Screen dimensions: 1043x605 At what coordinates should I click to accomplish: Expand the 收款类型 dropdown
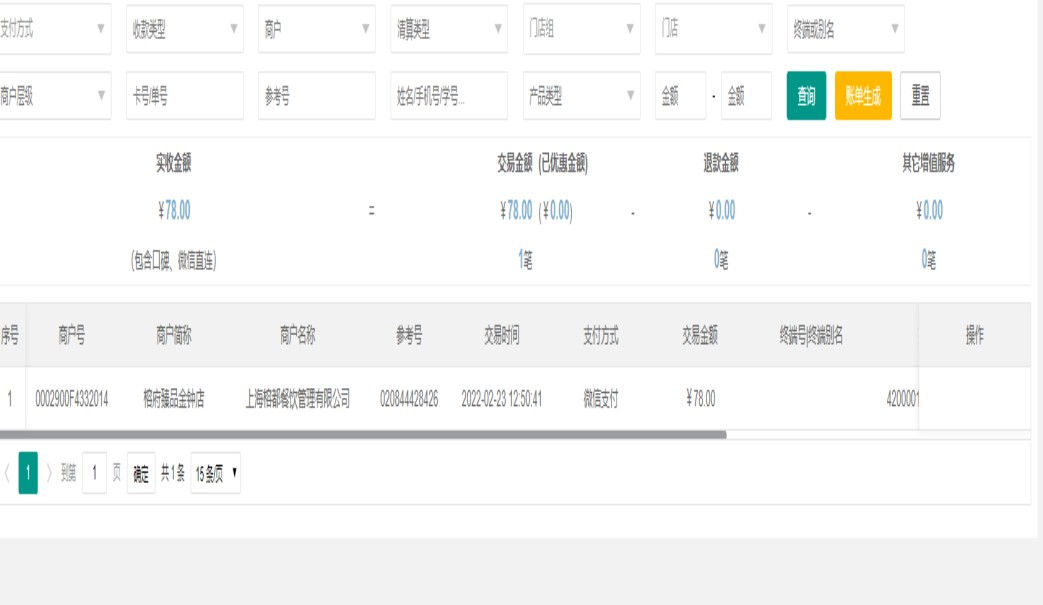[184, 29]
